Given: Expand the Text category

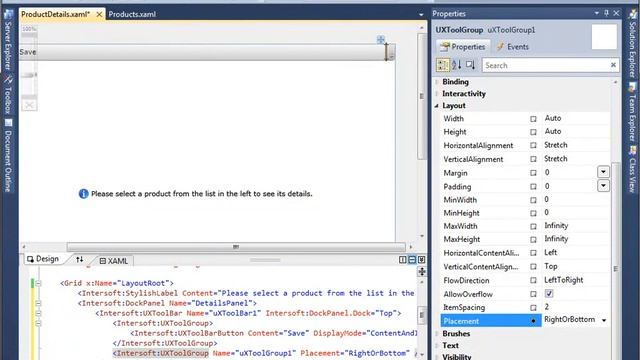Looking at the screenshot, I should point(437,346).
